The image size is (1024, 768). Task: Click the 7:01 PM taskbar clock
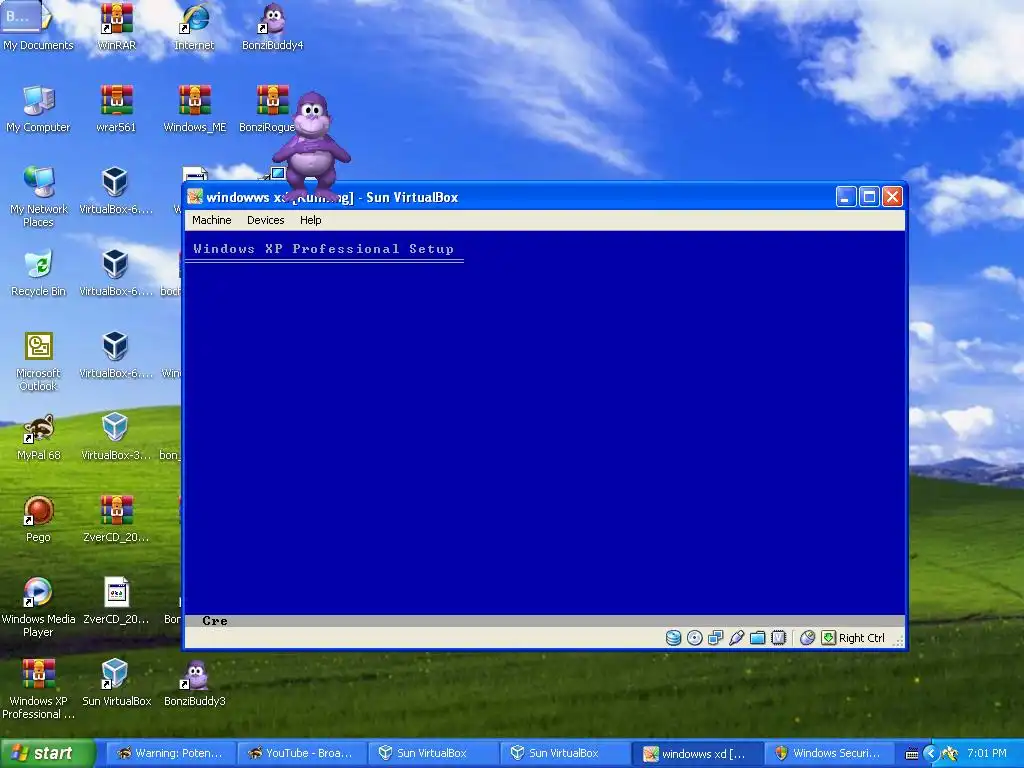[987, 753]
